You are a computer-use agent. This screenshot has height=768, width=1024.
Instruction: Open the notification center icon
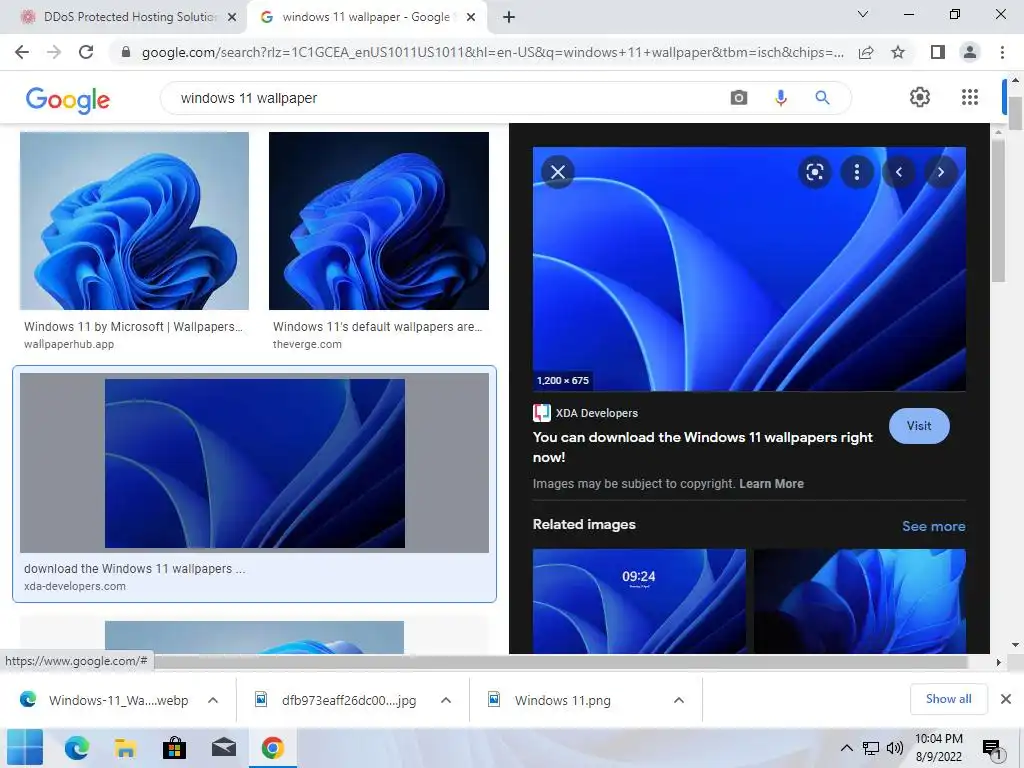click(992, 748)
